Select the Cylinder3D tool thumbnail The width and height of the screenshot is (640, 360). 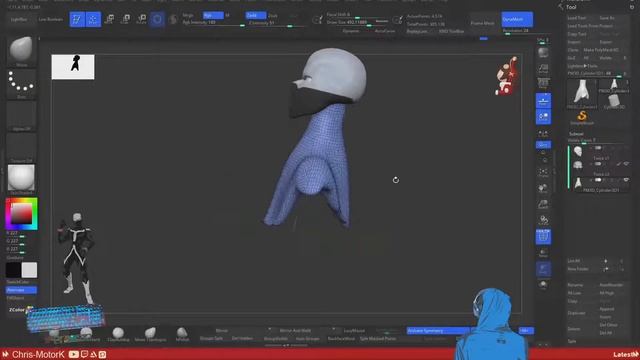[614, 101]
